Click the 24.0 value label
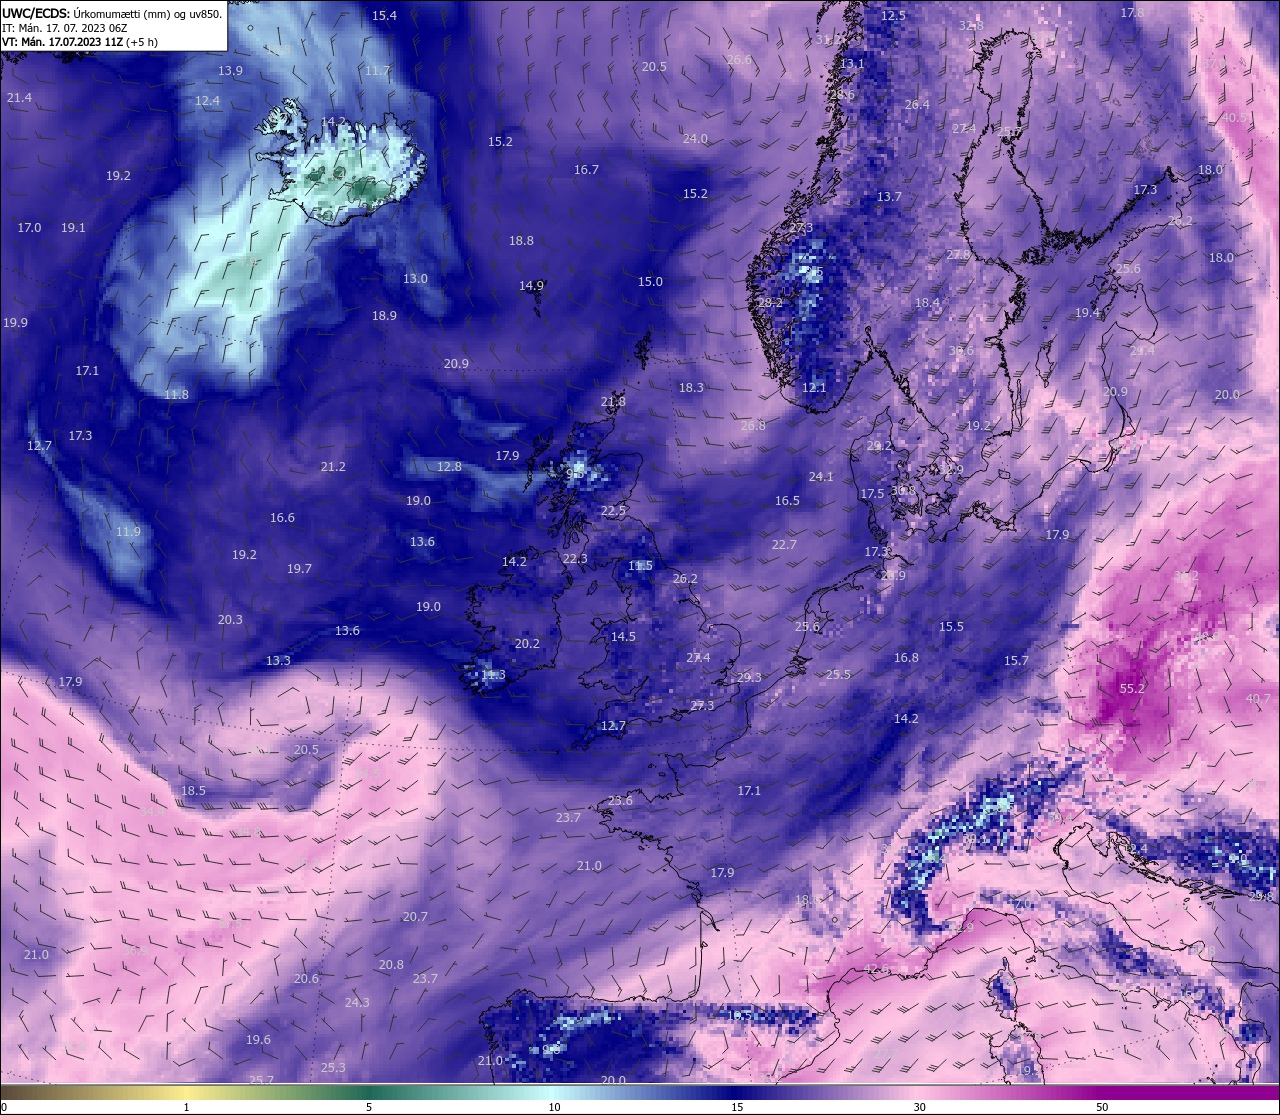 [695, 139]
